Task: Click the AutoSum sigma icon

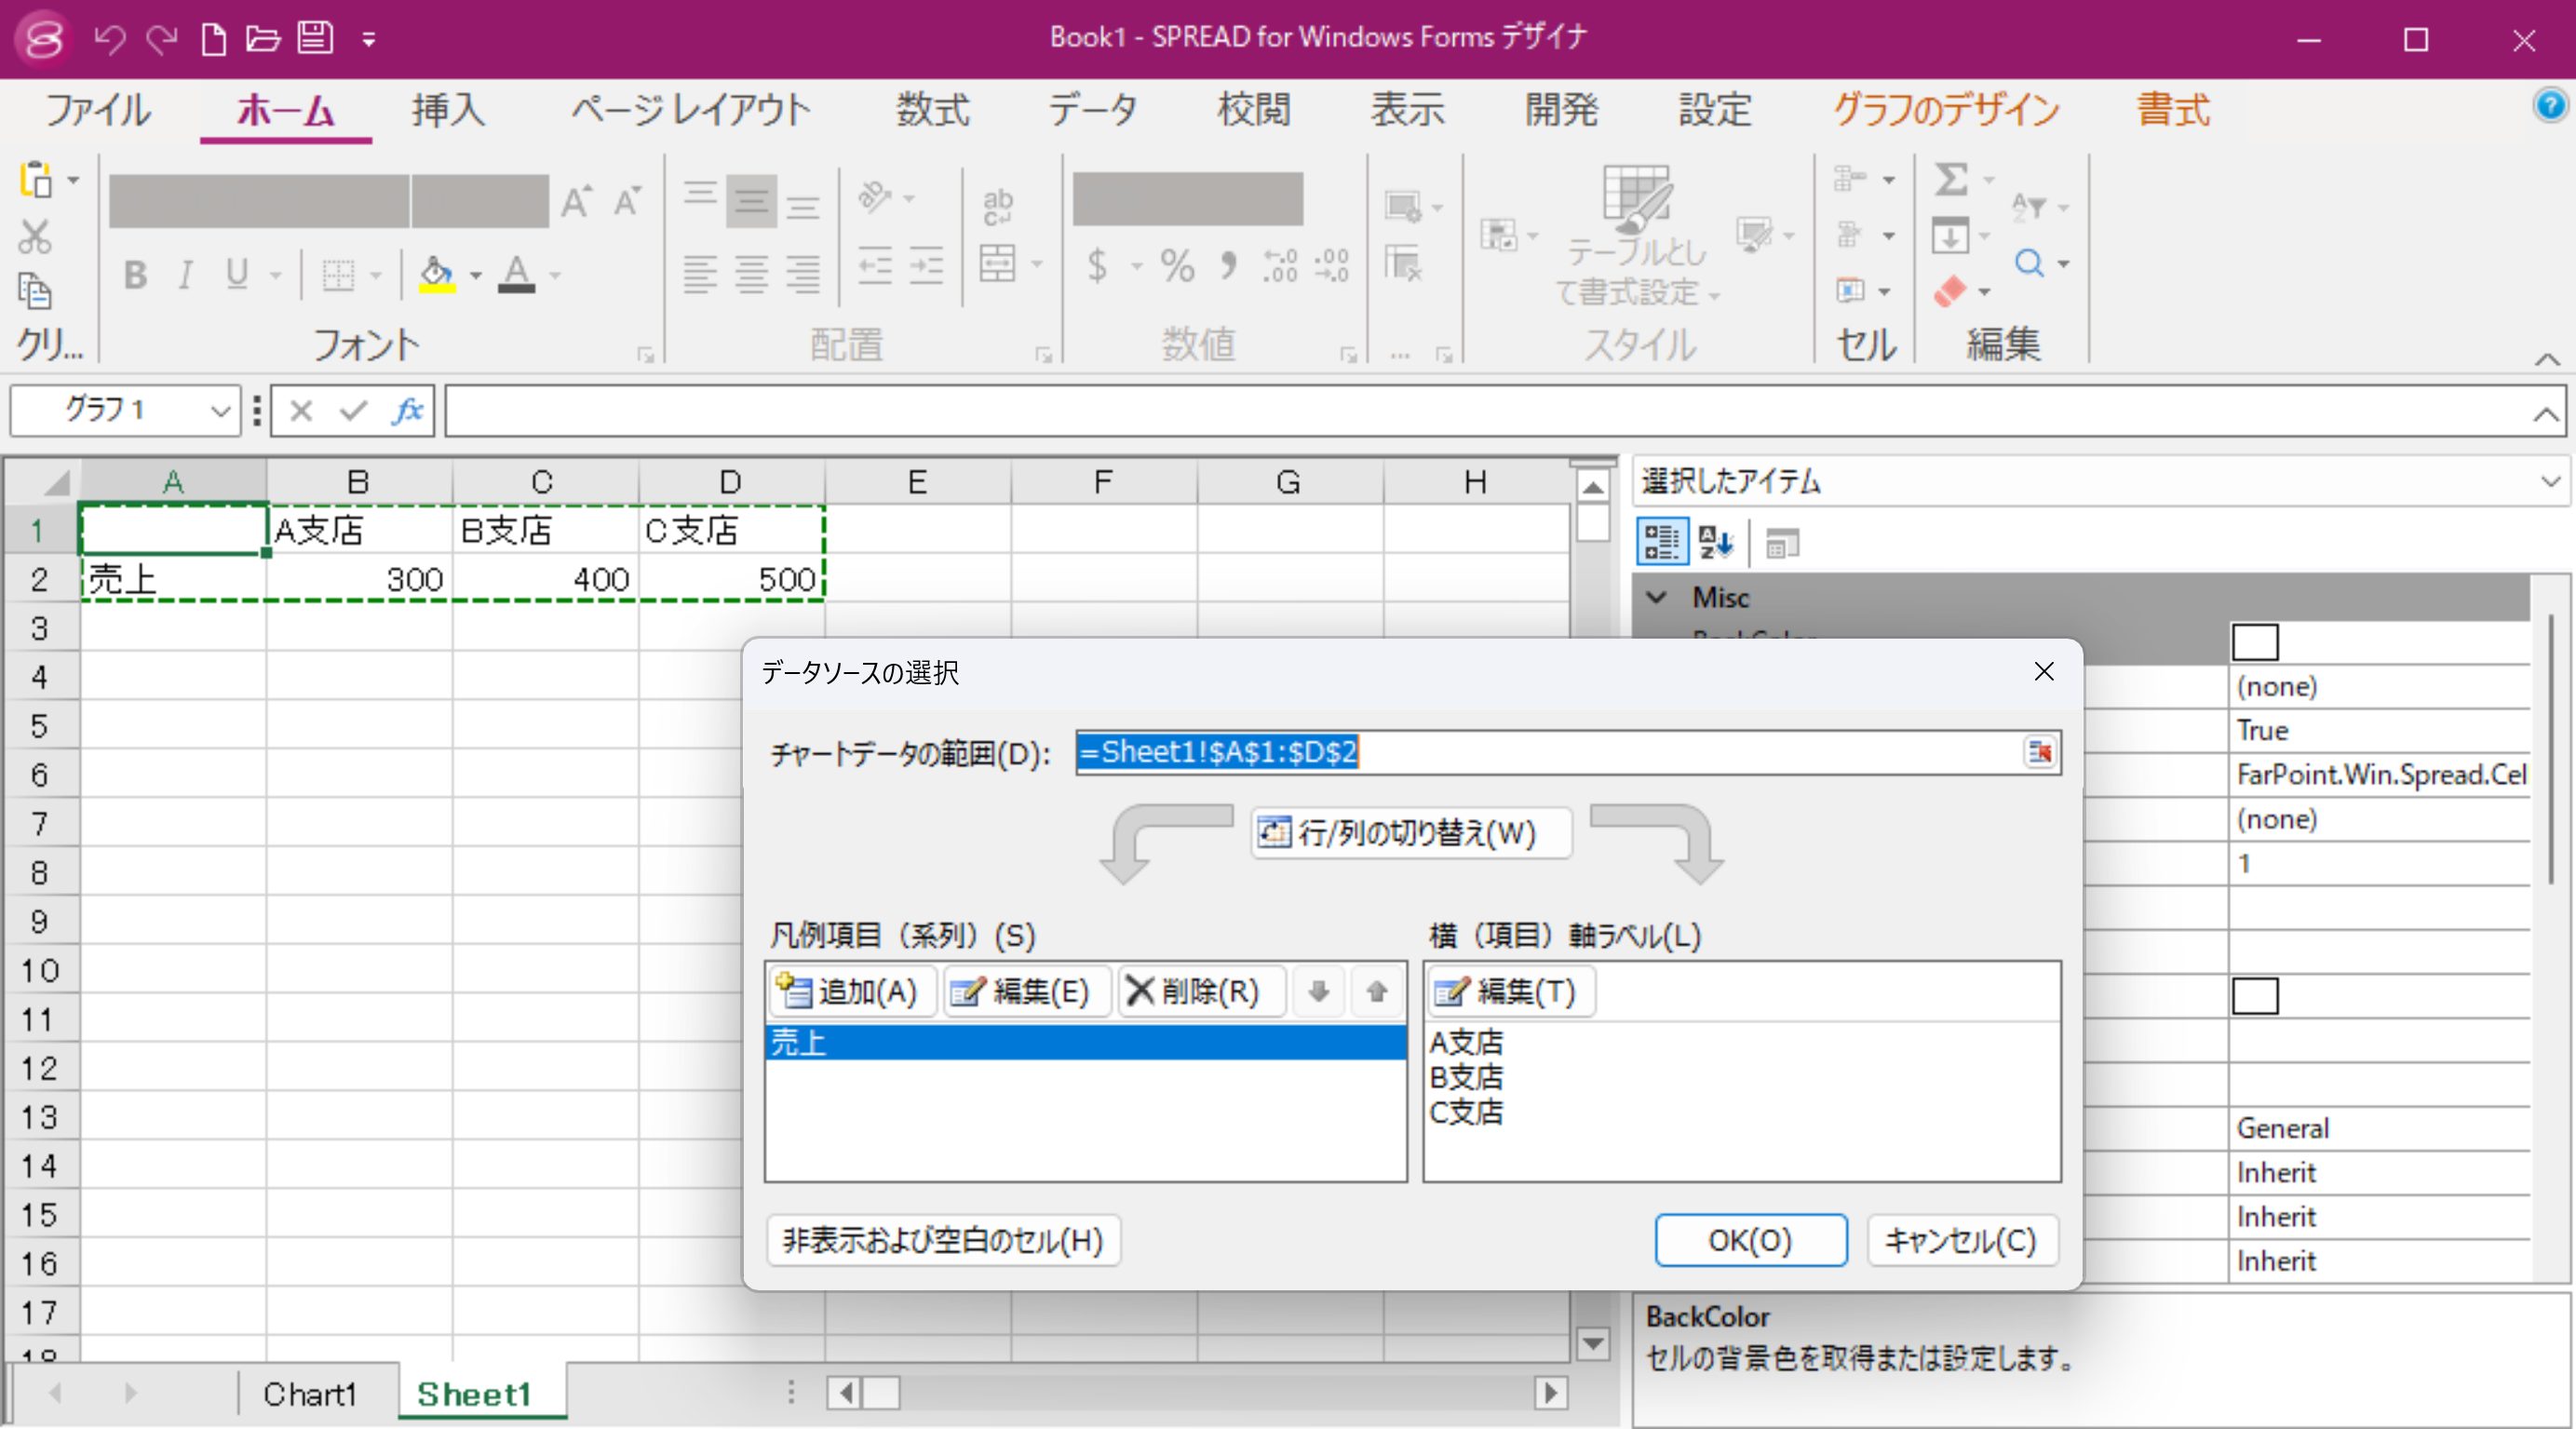Action: click(x=1951, y=180)
